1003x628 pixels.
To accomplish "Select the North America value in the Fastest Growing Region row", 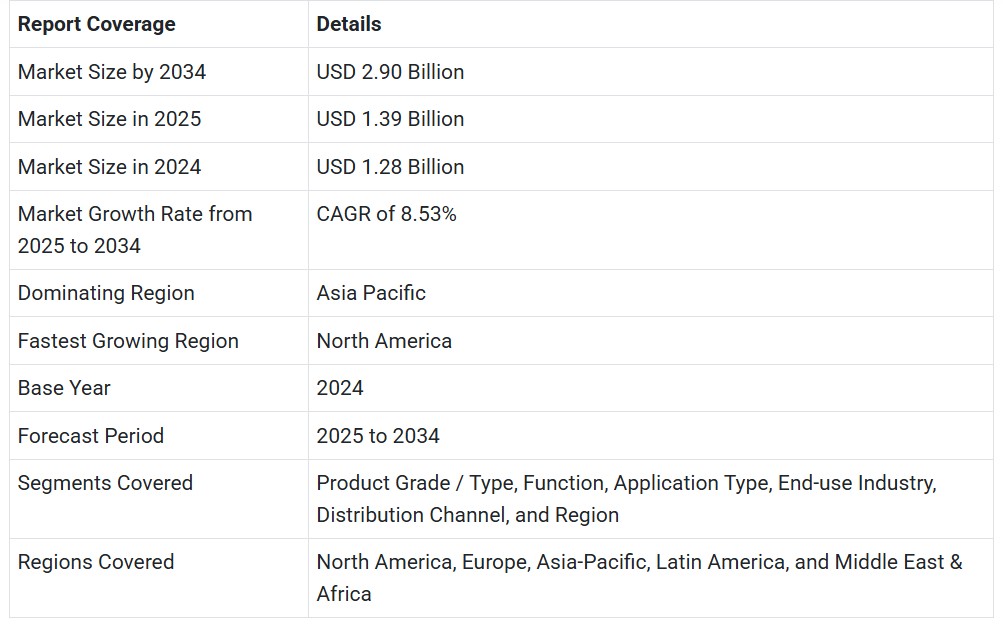I will [384, 341].
